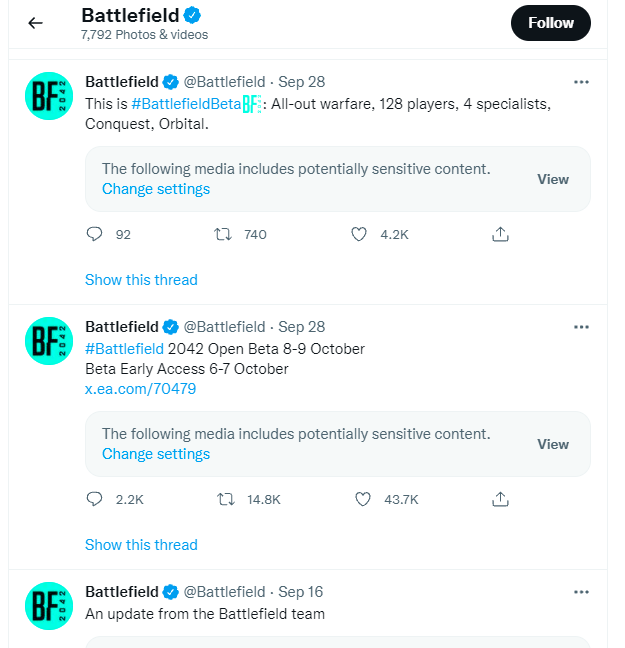
Task: Share the BattlefieldBeta 128 players tweet
Action: point(501,234)
